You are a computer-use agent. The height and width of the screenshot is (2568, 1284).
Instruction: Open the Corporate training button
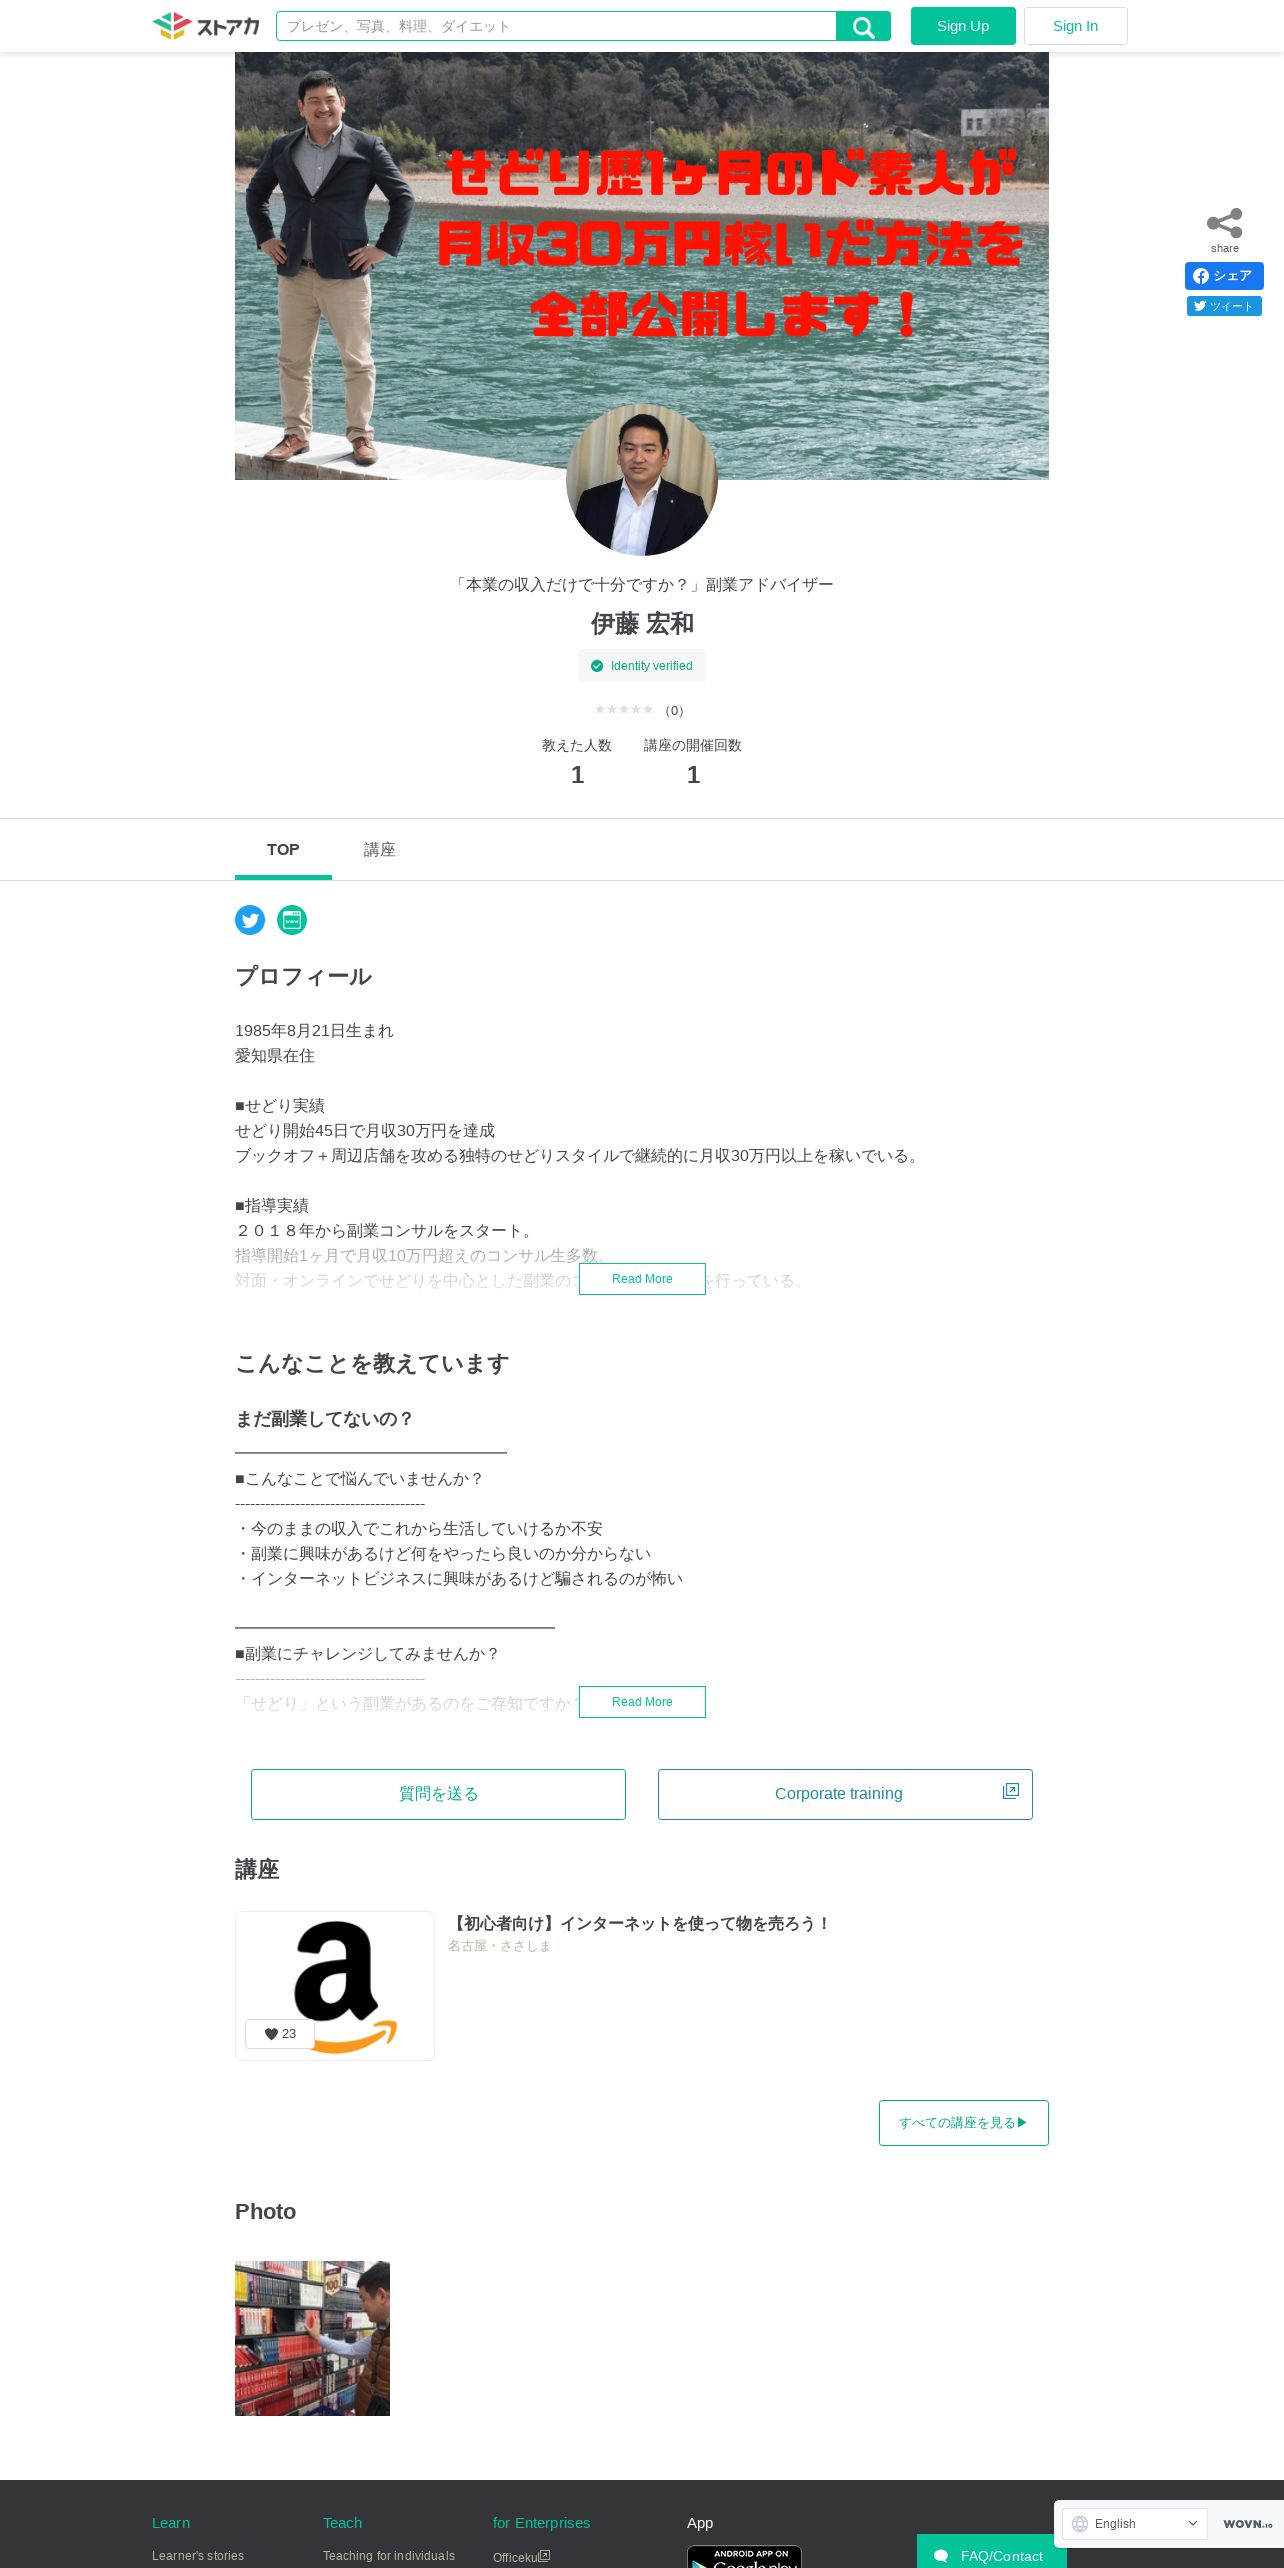(845, 1794)
